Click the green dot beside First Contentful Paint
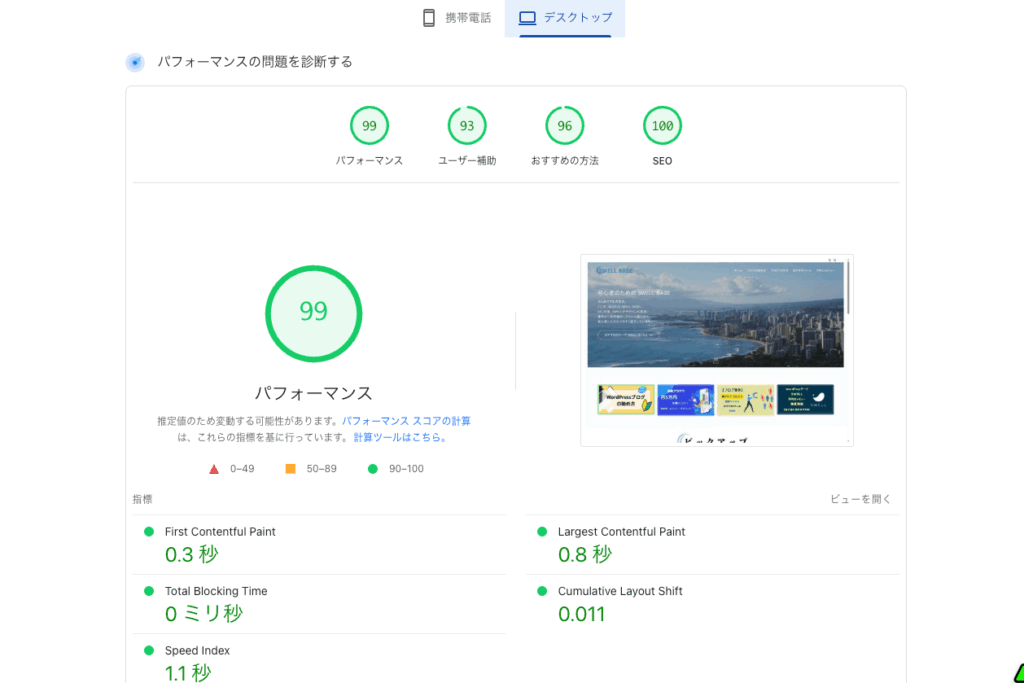 pos(150,532)
